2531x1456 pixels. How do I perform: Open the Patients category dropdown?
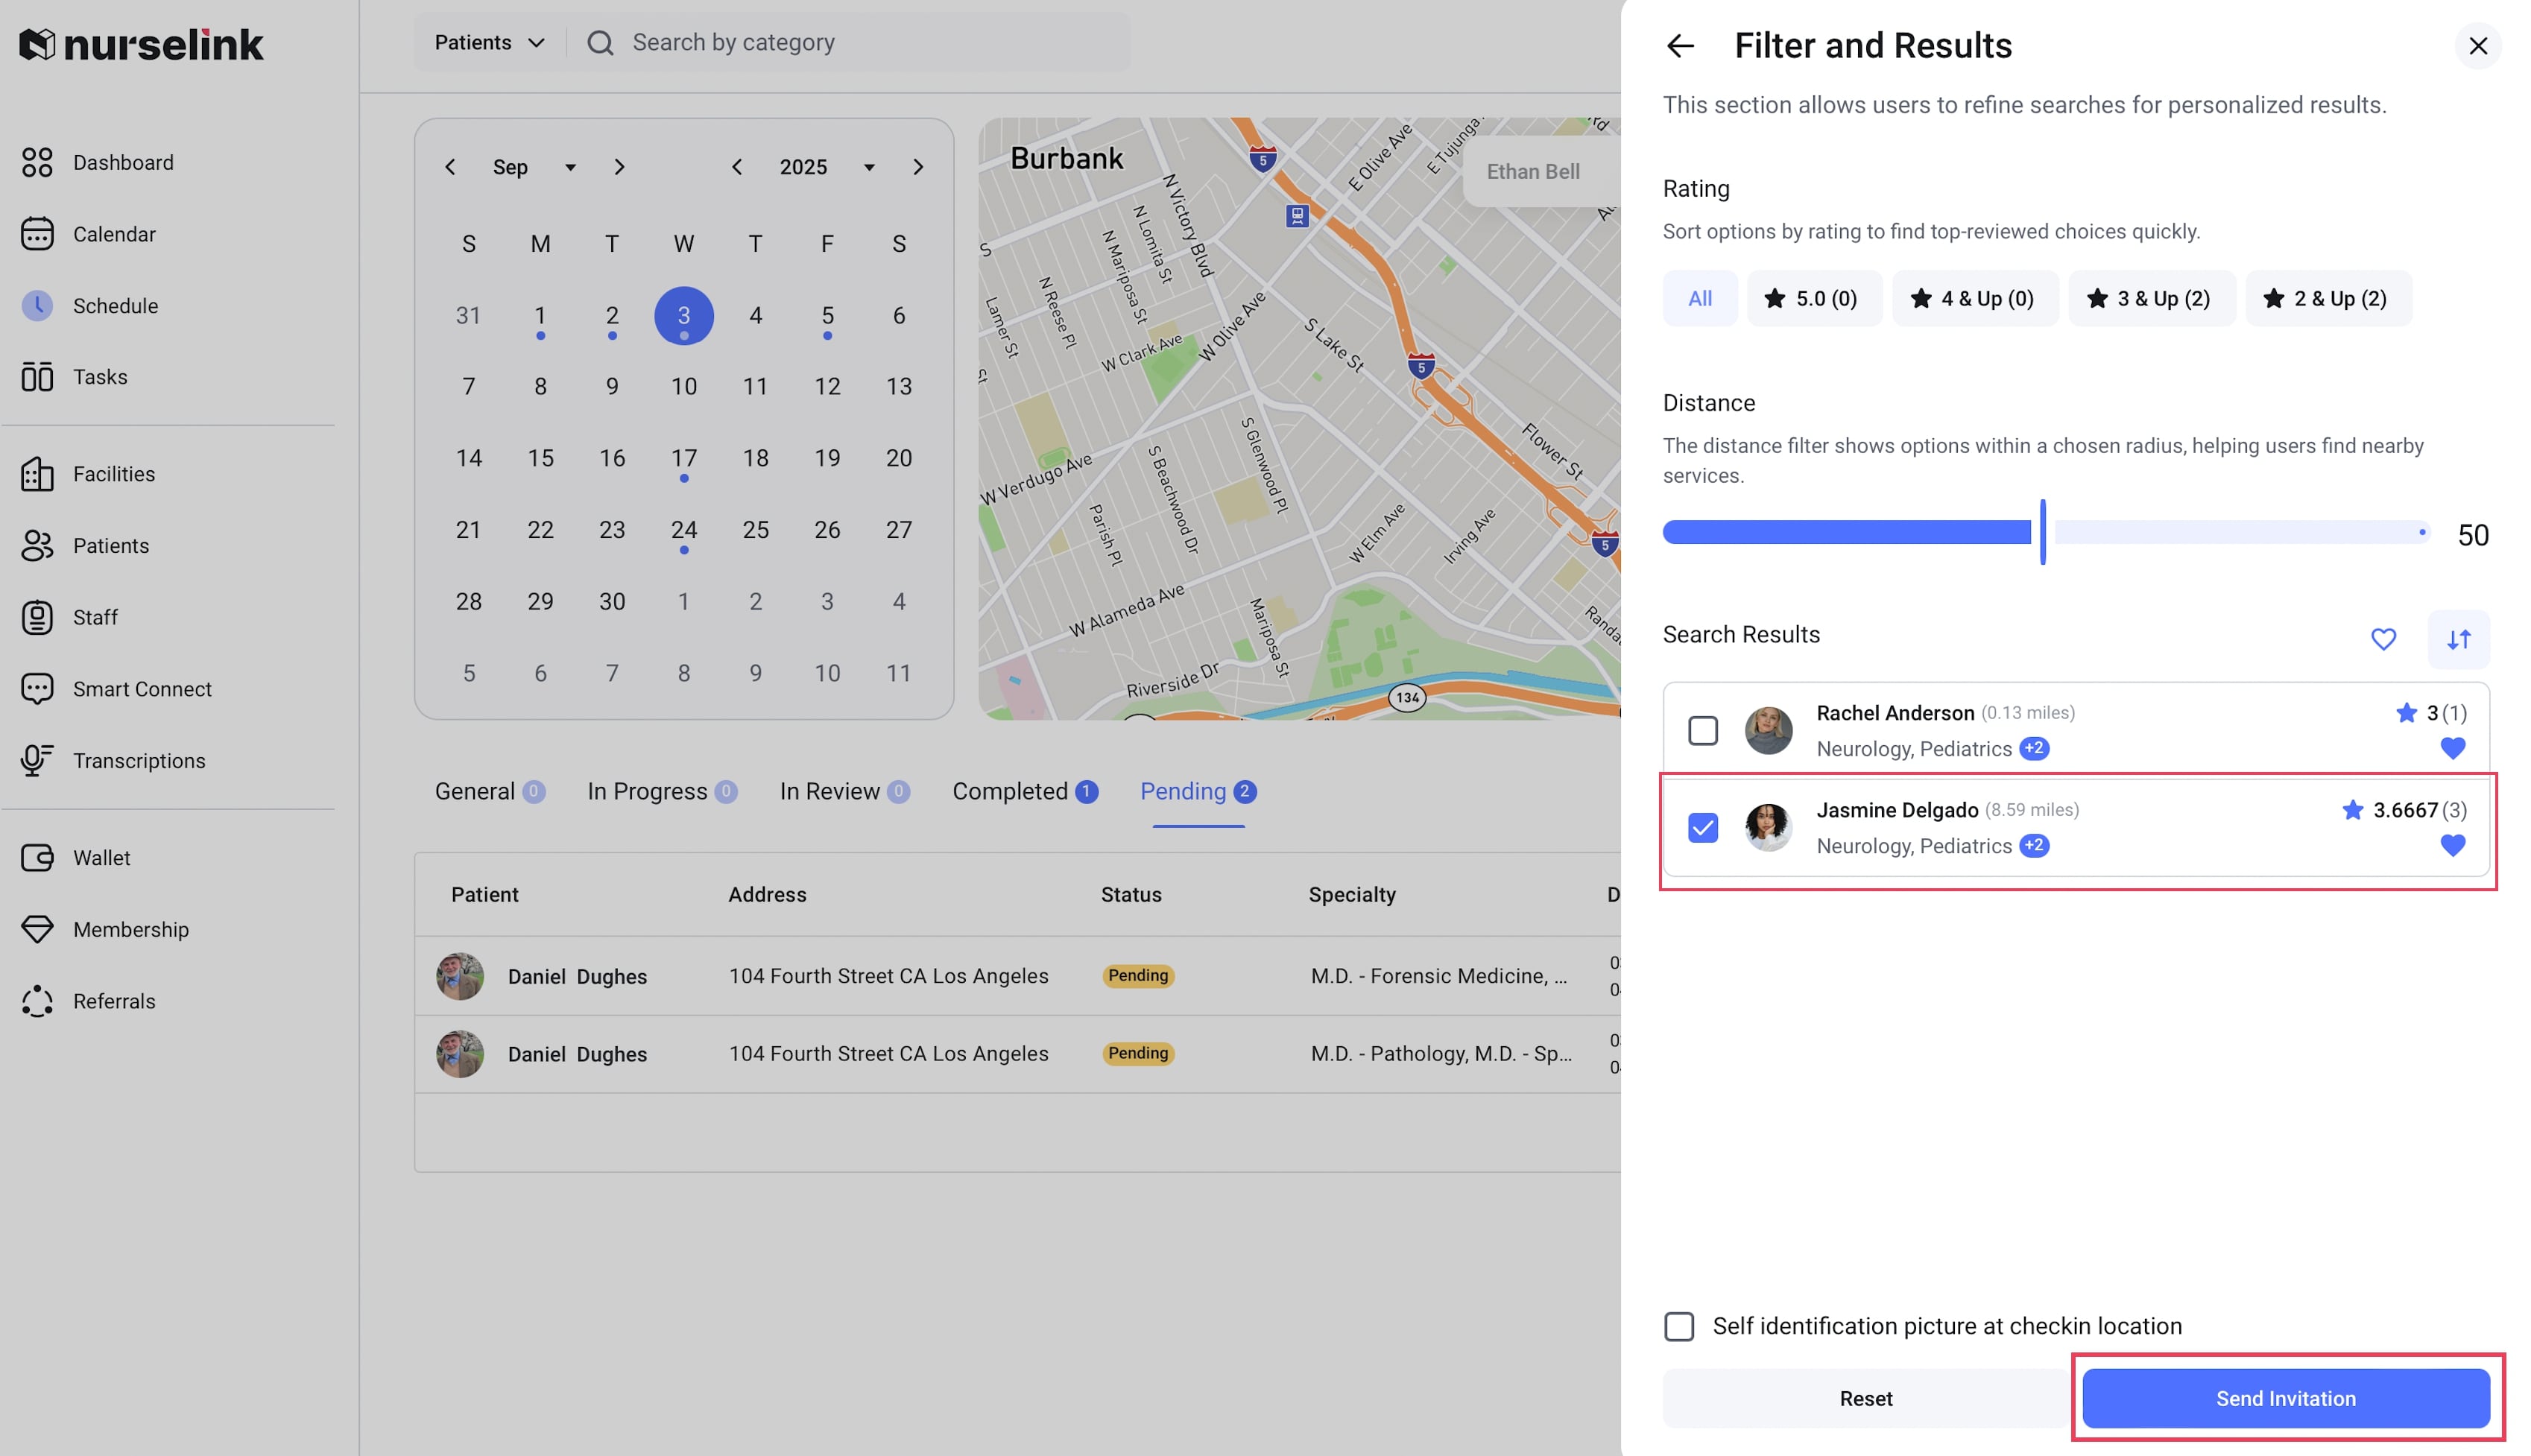489,43
